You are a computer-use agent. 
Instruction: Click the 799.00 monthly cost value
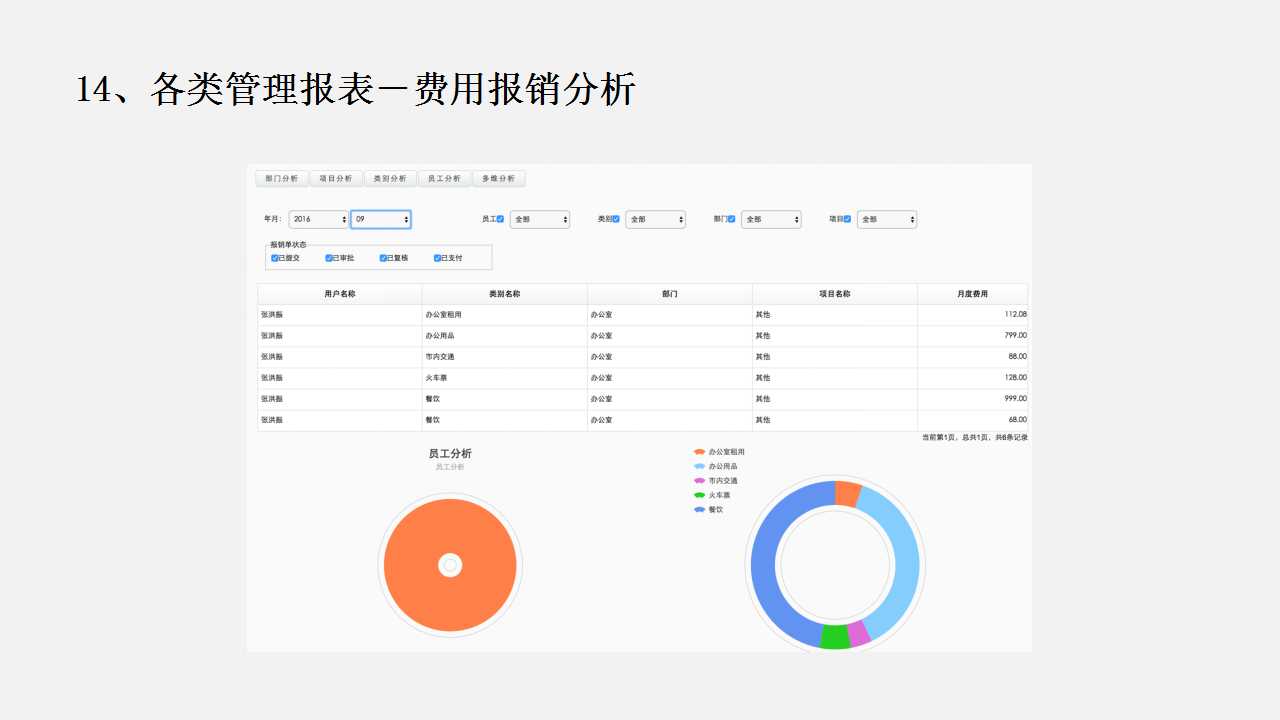[x=1015, y=336]
